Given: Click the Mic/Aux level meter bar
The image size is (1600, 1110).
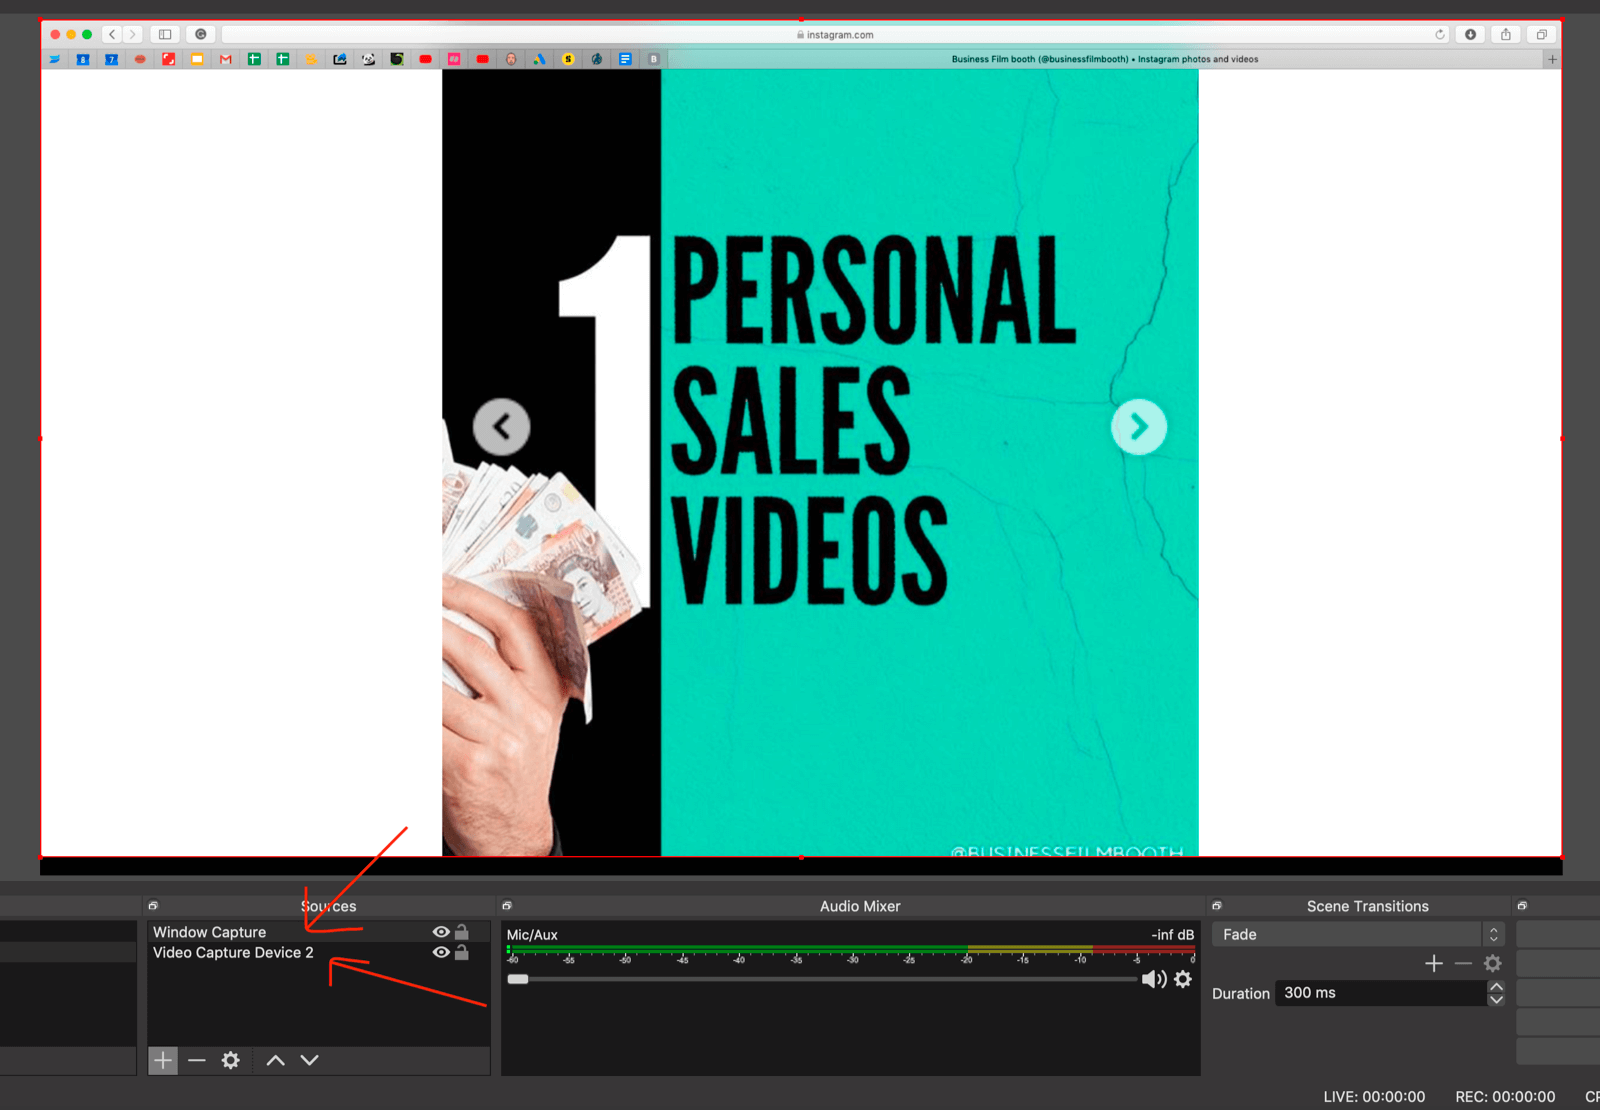Looking at the screenshot, I should coord(851,949).
